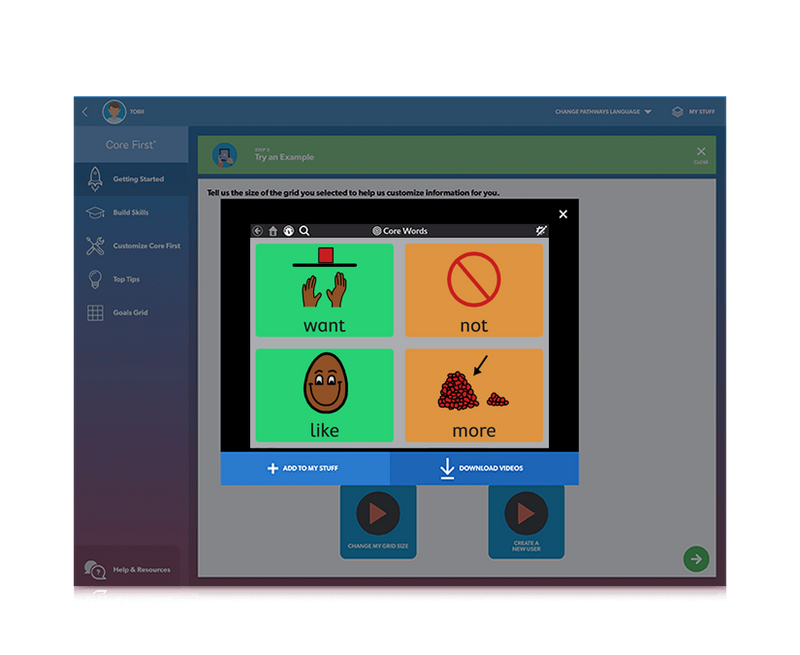Viewport: 800px width, 655px height.
Task: Click the back arrow in the top header
Action: pyautogui.click(x=85, y=112)
